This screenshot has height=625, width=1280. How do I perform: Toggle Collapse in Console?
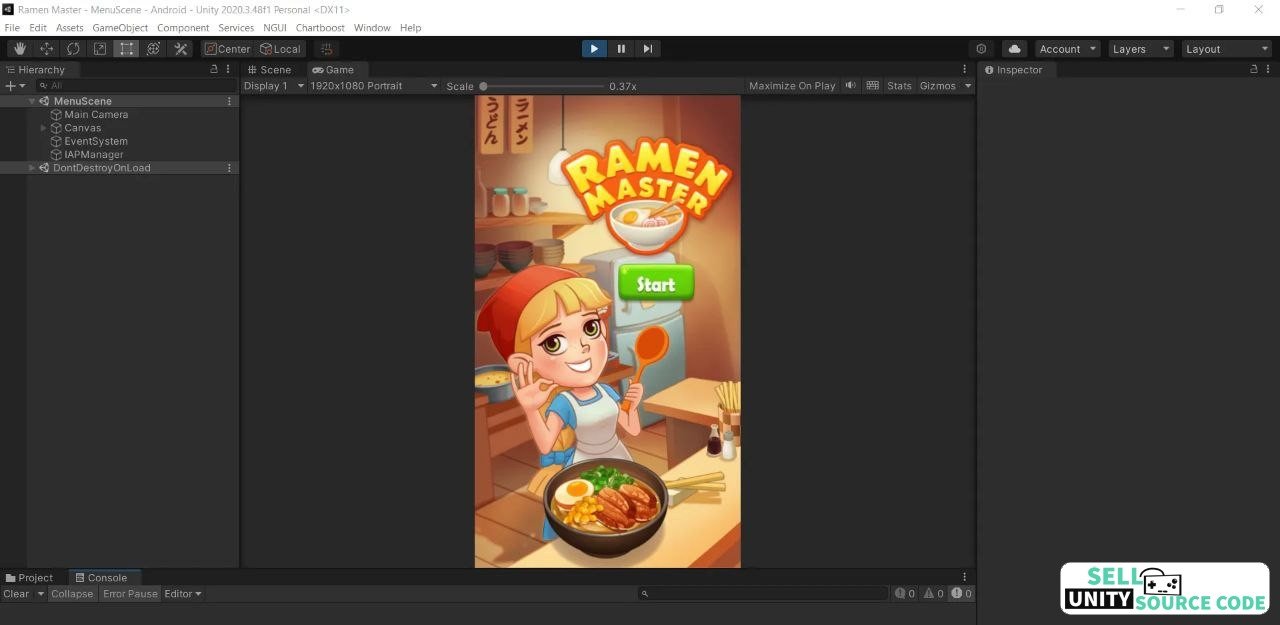tap(72, 594)
